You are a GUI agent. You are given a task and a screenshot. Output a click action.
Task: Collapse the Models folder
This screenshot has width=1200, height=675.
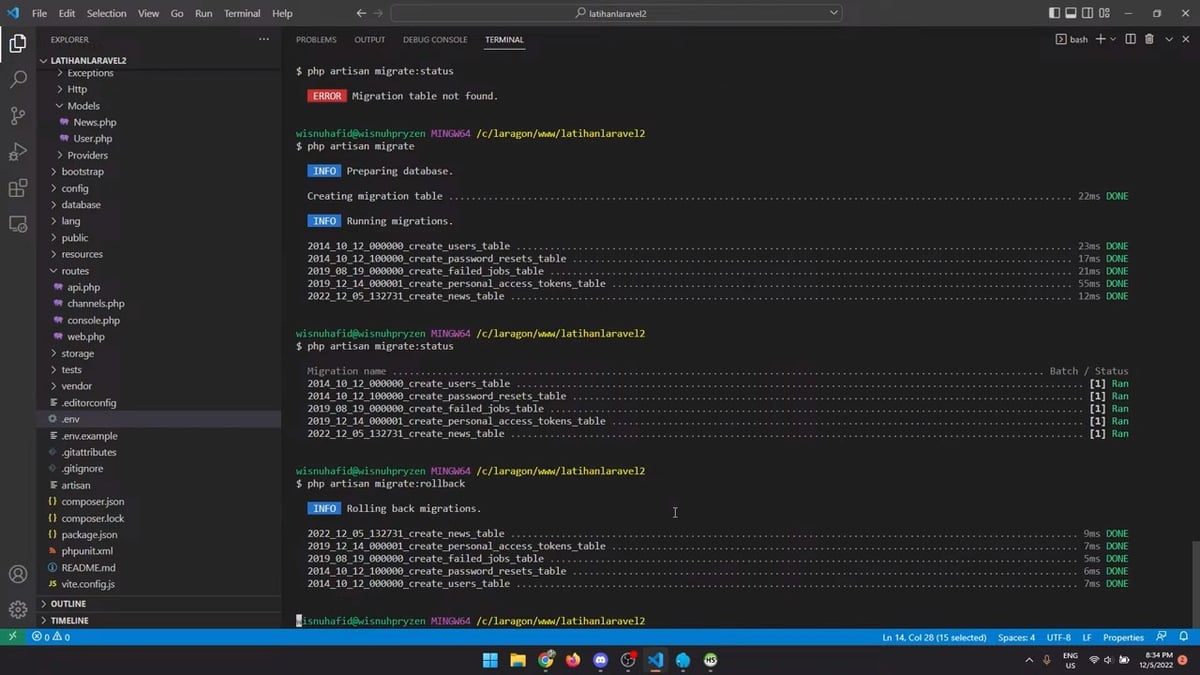coord(60,106)
